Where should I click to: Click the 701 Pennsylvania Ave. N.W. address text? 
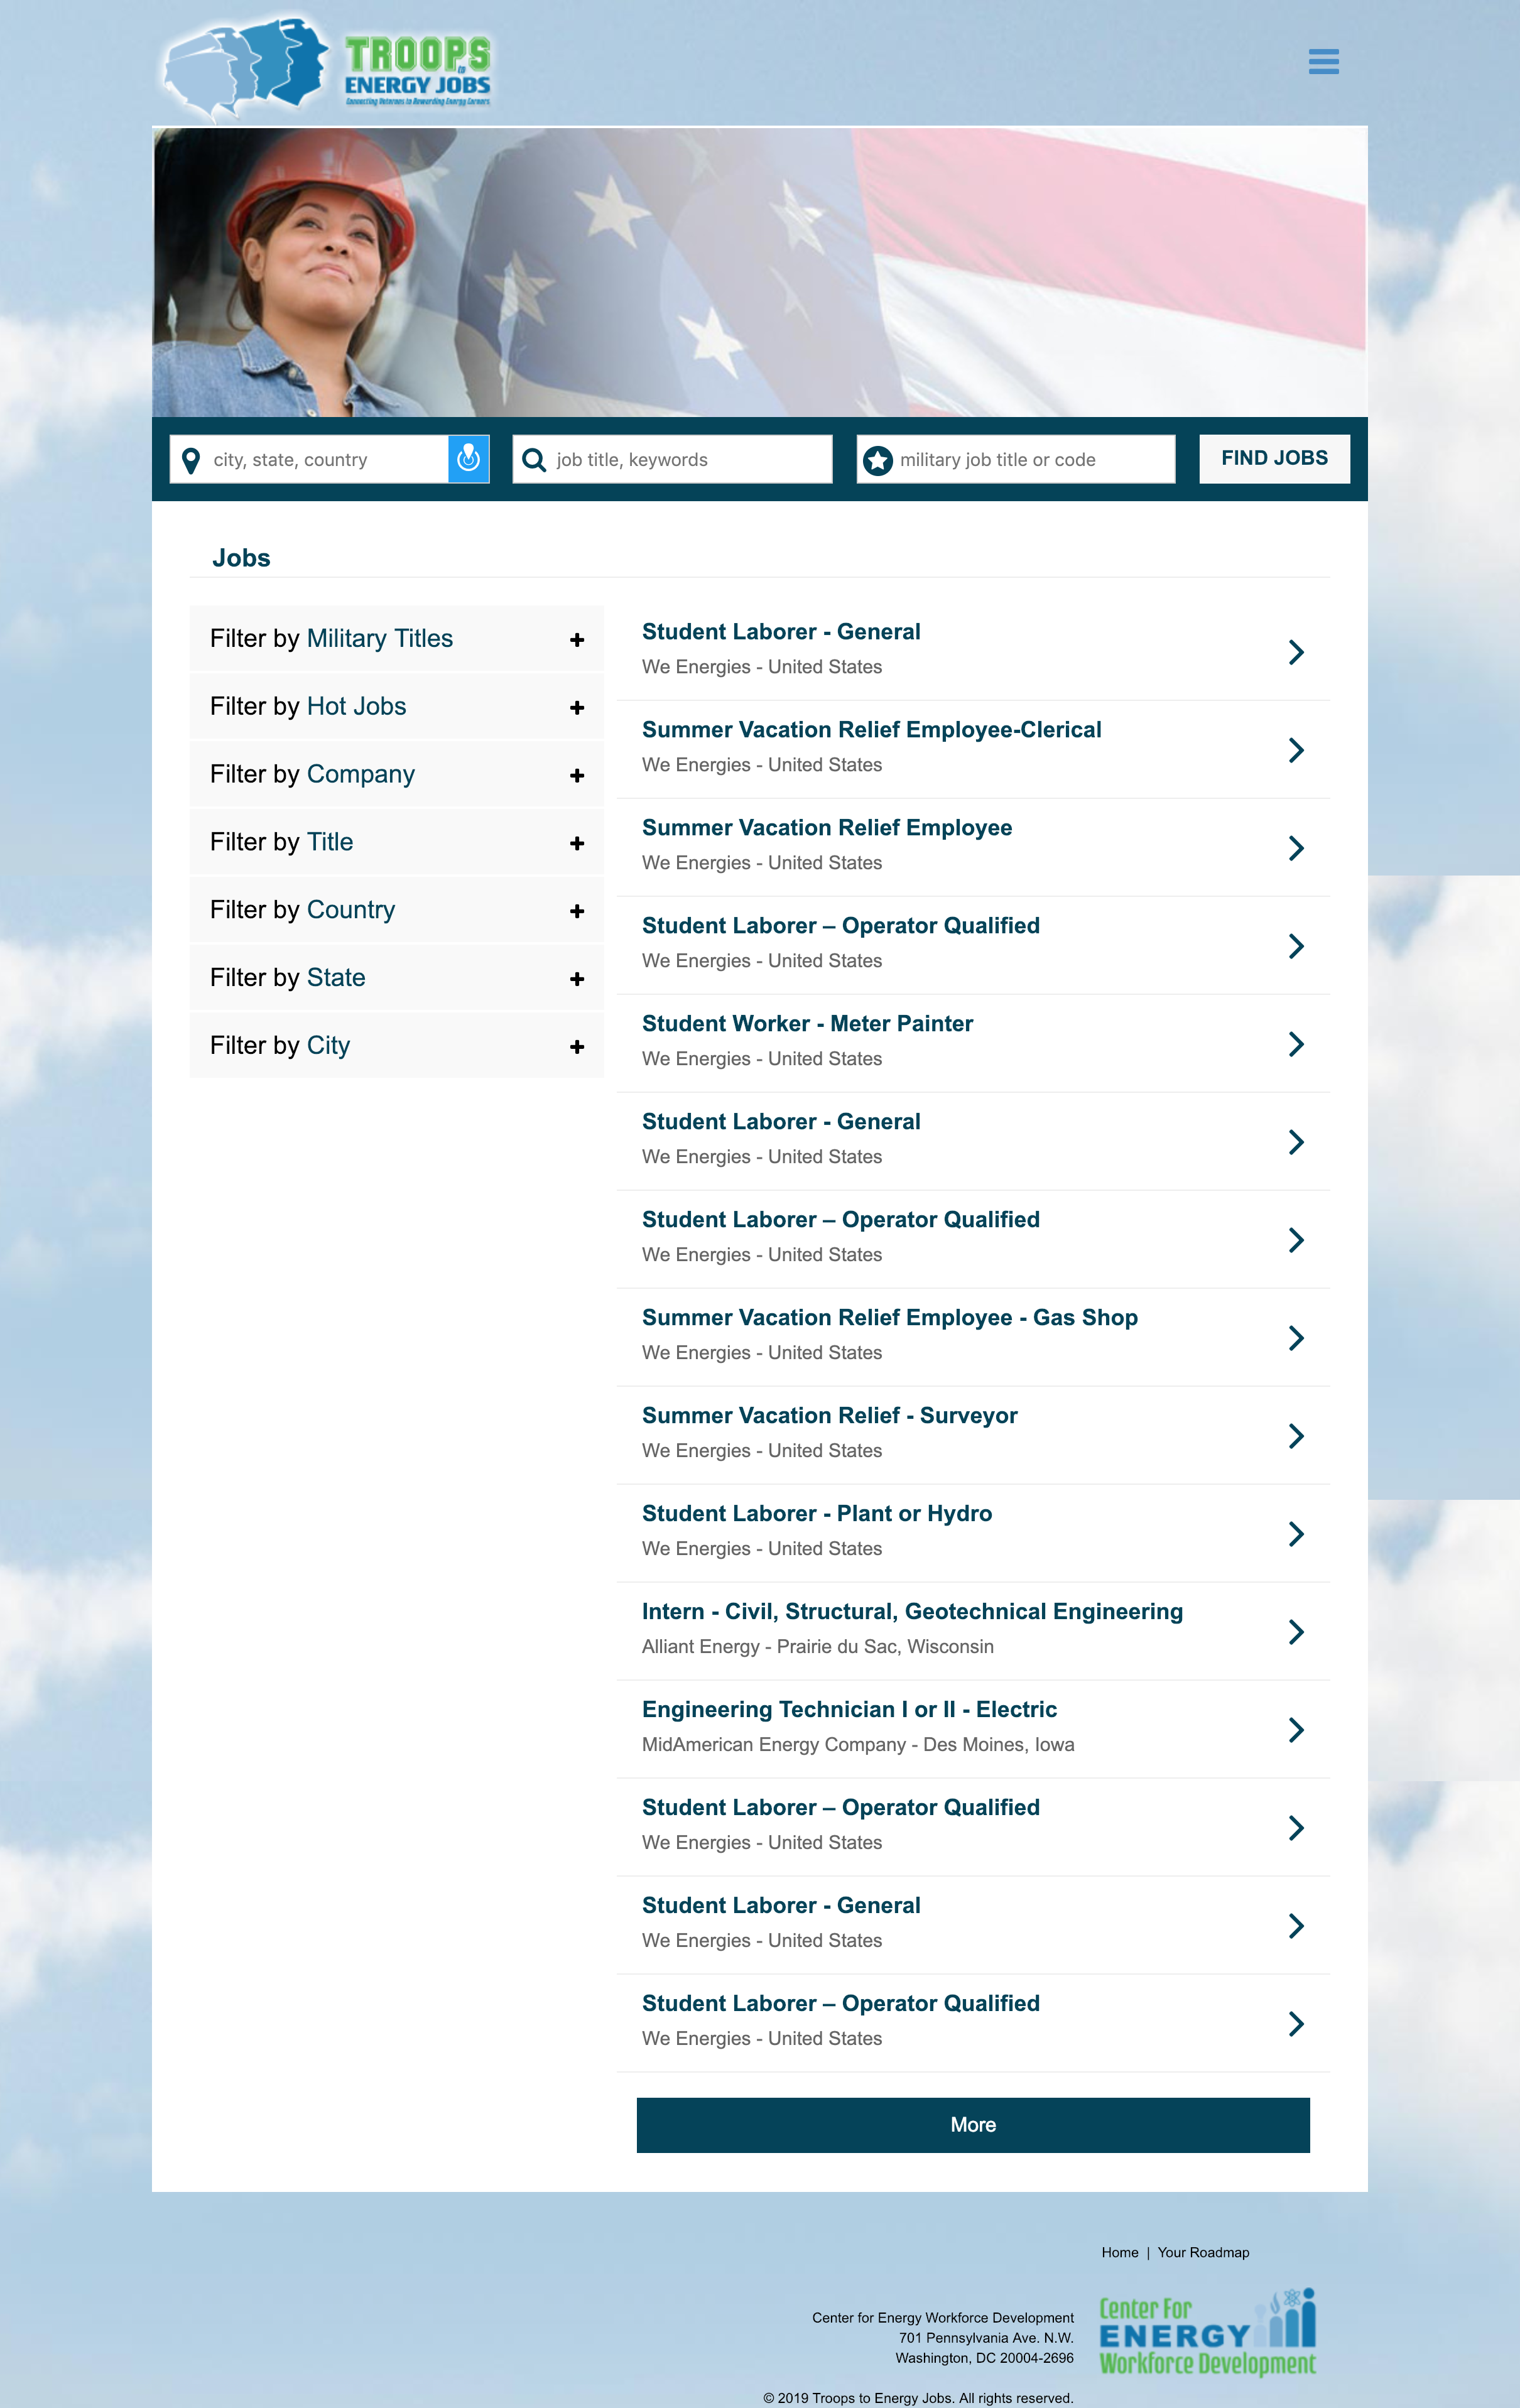(x=985, y=2338)
